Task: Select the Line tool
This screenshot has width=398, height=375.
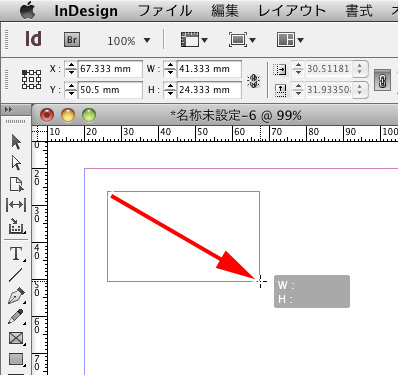Action: pos(16,275)
